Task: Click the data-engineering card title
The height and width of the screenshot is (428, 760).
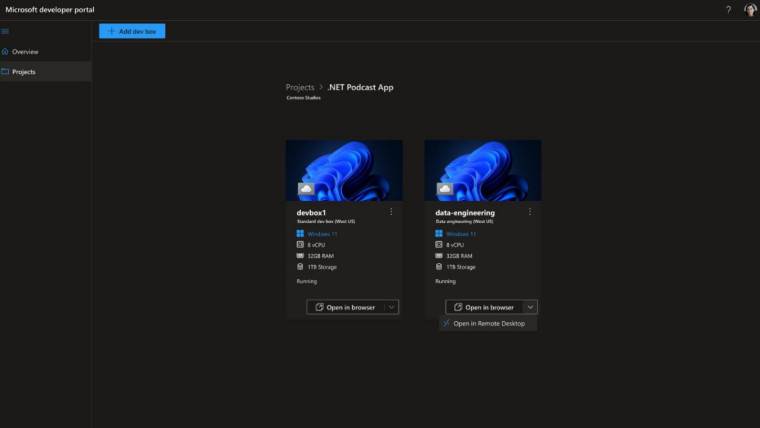Action: (x=465, y=212)
